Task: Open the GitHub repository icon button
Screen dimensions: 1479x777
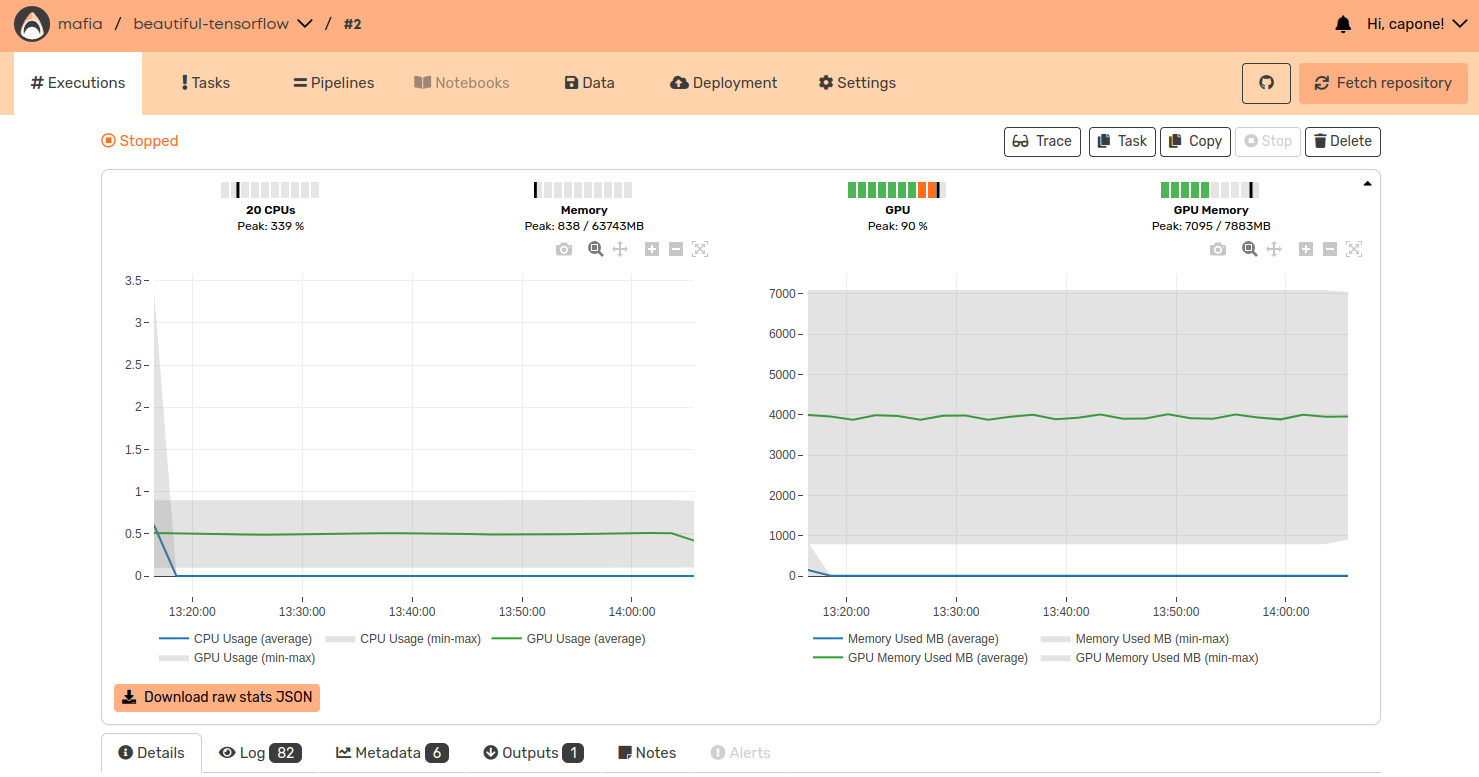Action: click(1266, 83)
